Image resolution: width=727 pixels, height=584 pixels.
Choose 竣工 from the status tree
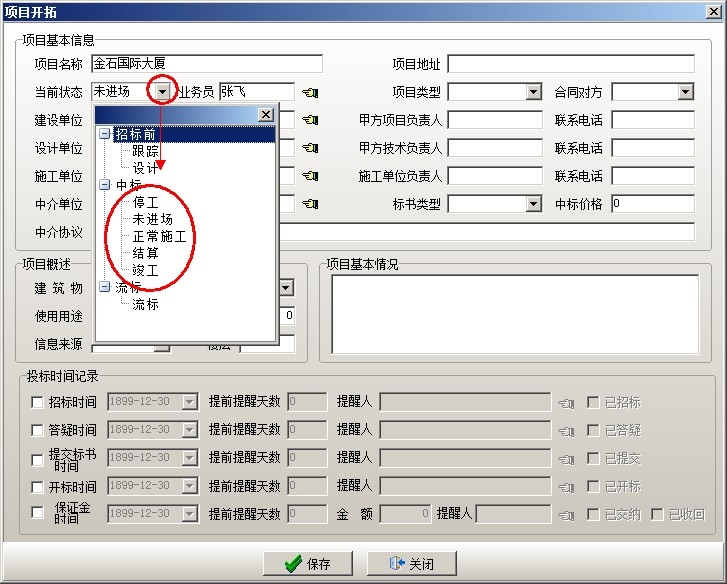[x=145, y=270]
